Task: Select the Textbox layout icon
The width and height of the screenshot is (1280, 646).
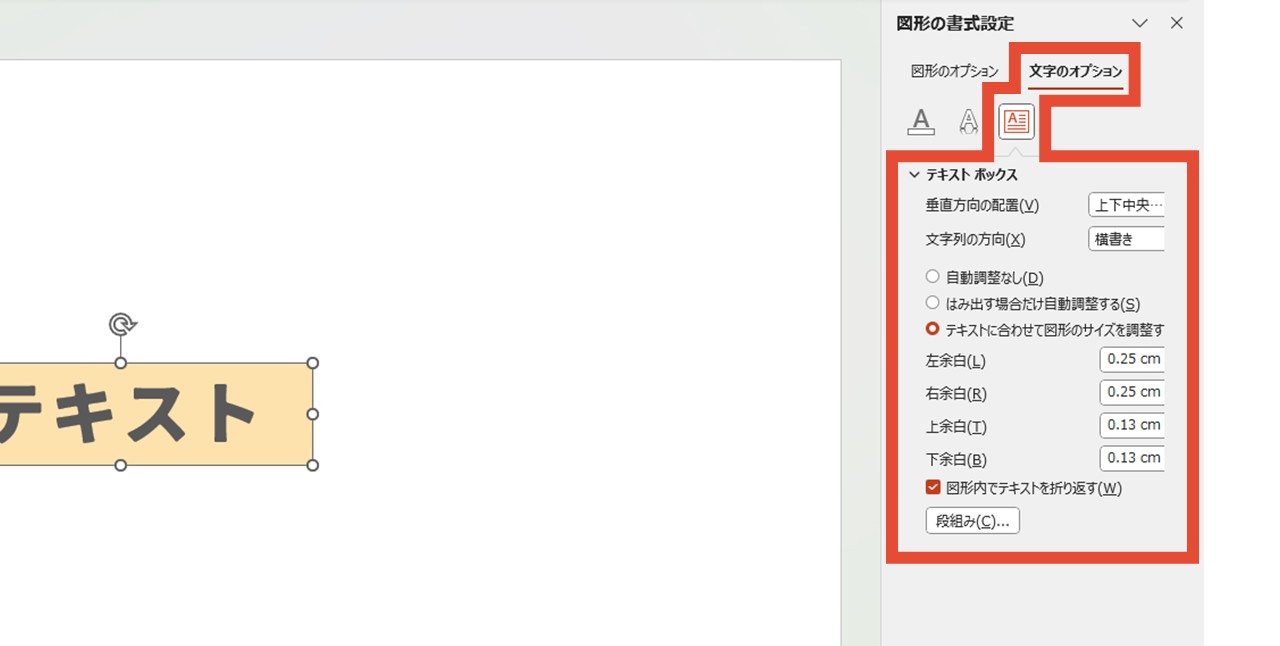Action: [1015, 120]
